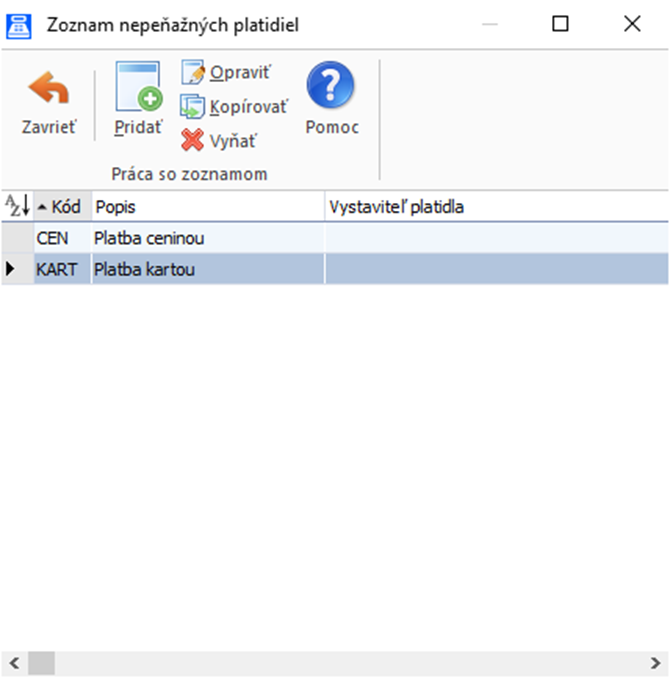Click the app icon in title bar

[x=21, y=24]
